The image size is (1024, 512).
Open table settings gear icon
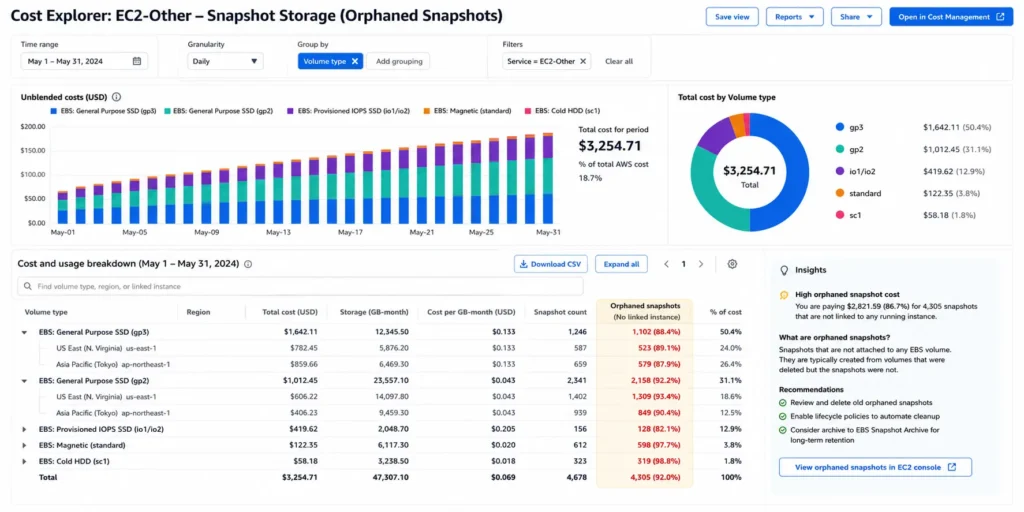732,264
